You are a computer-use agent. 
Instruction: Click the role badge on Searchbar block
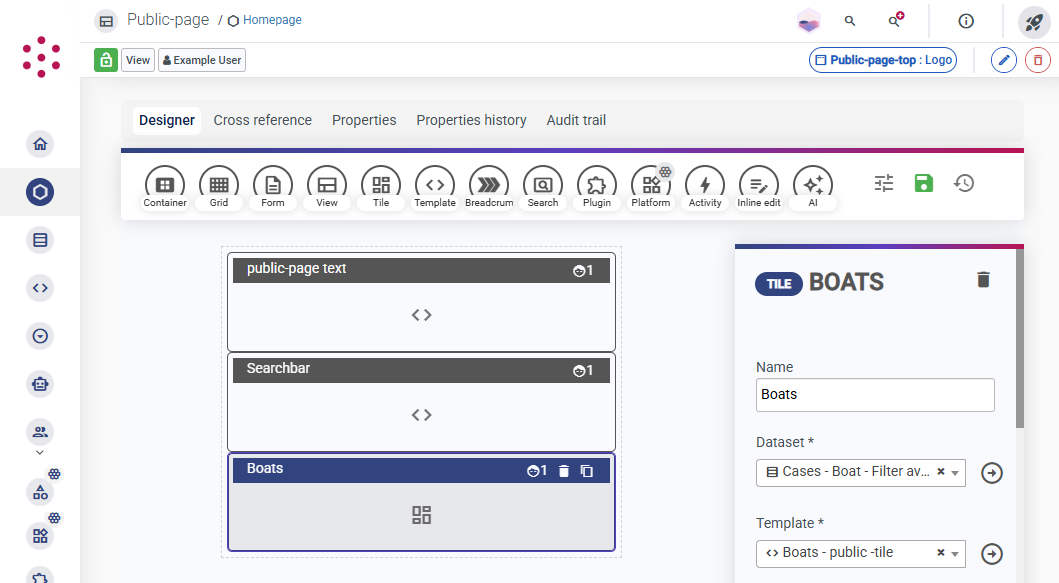pos(583,370)
